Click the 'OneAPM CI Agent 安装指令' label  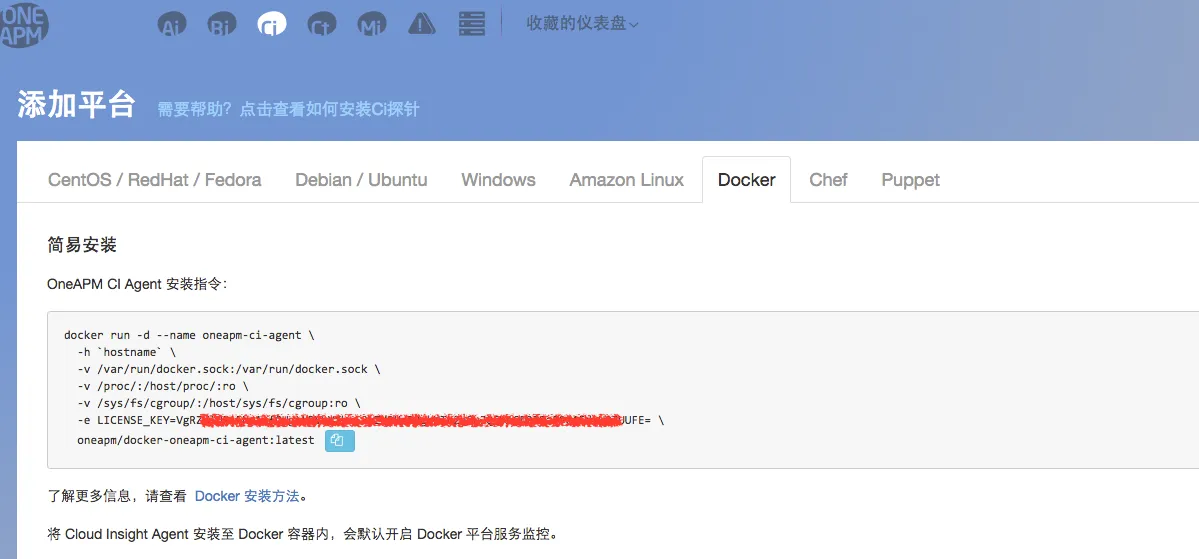(x=138, y=284)
